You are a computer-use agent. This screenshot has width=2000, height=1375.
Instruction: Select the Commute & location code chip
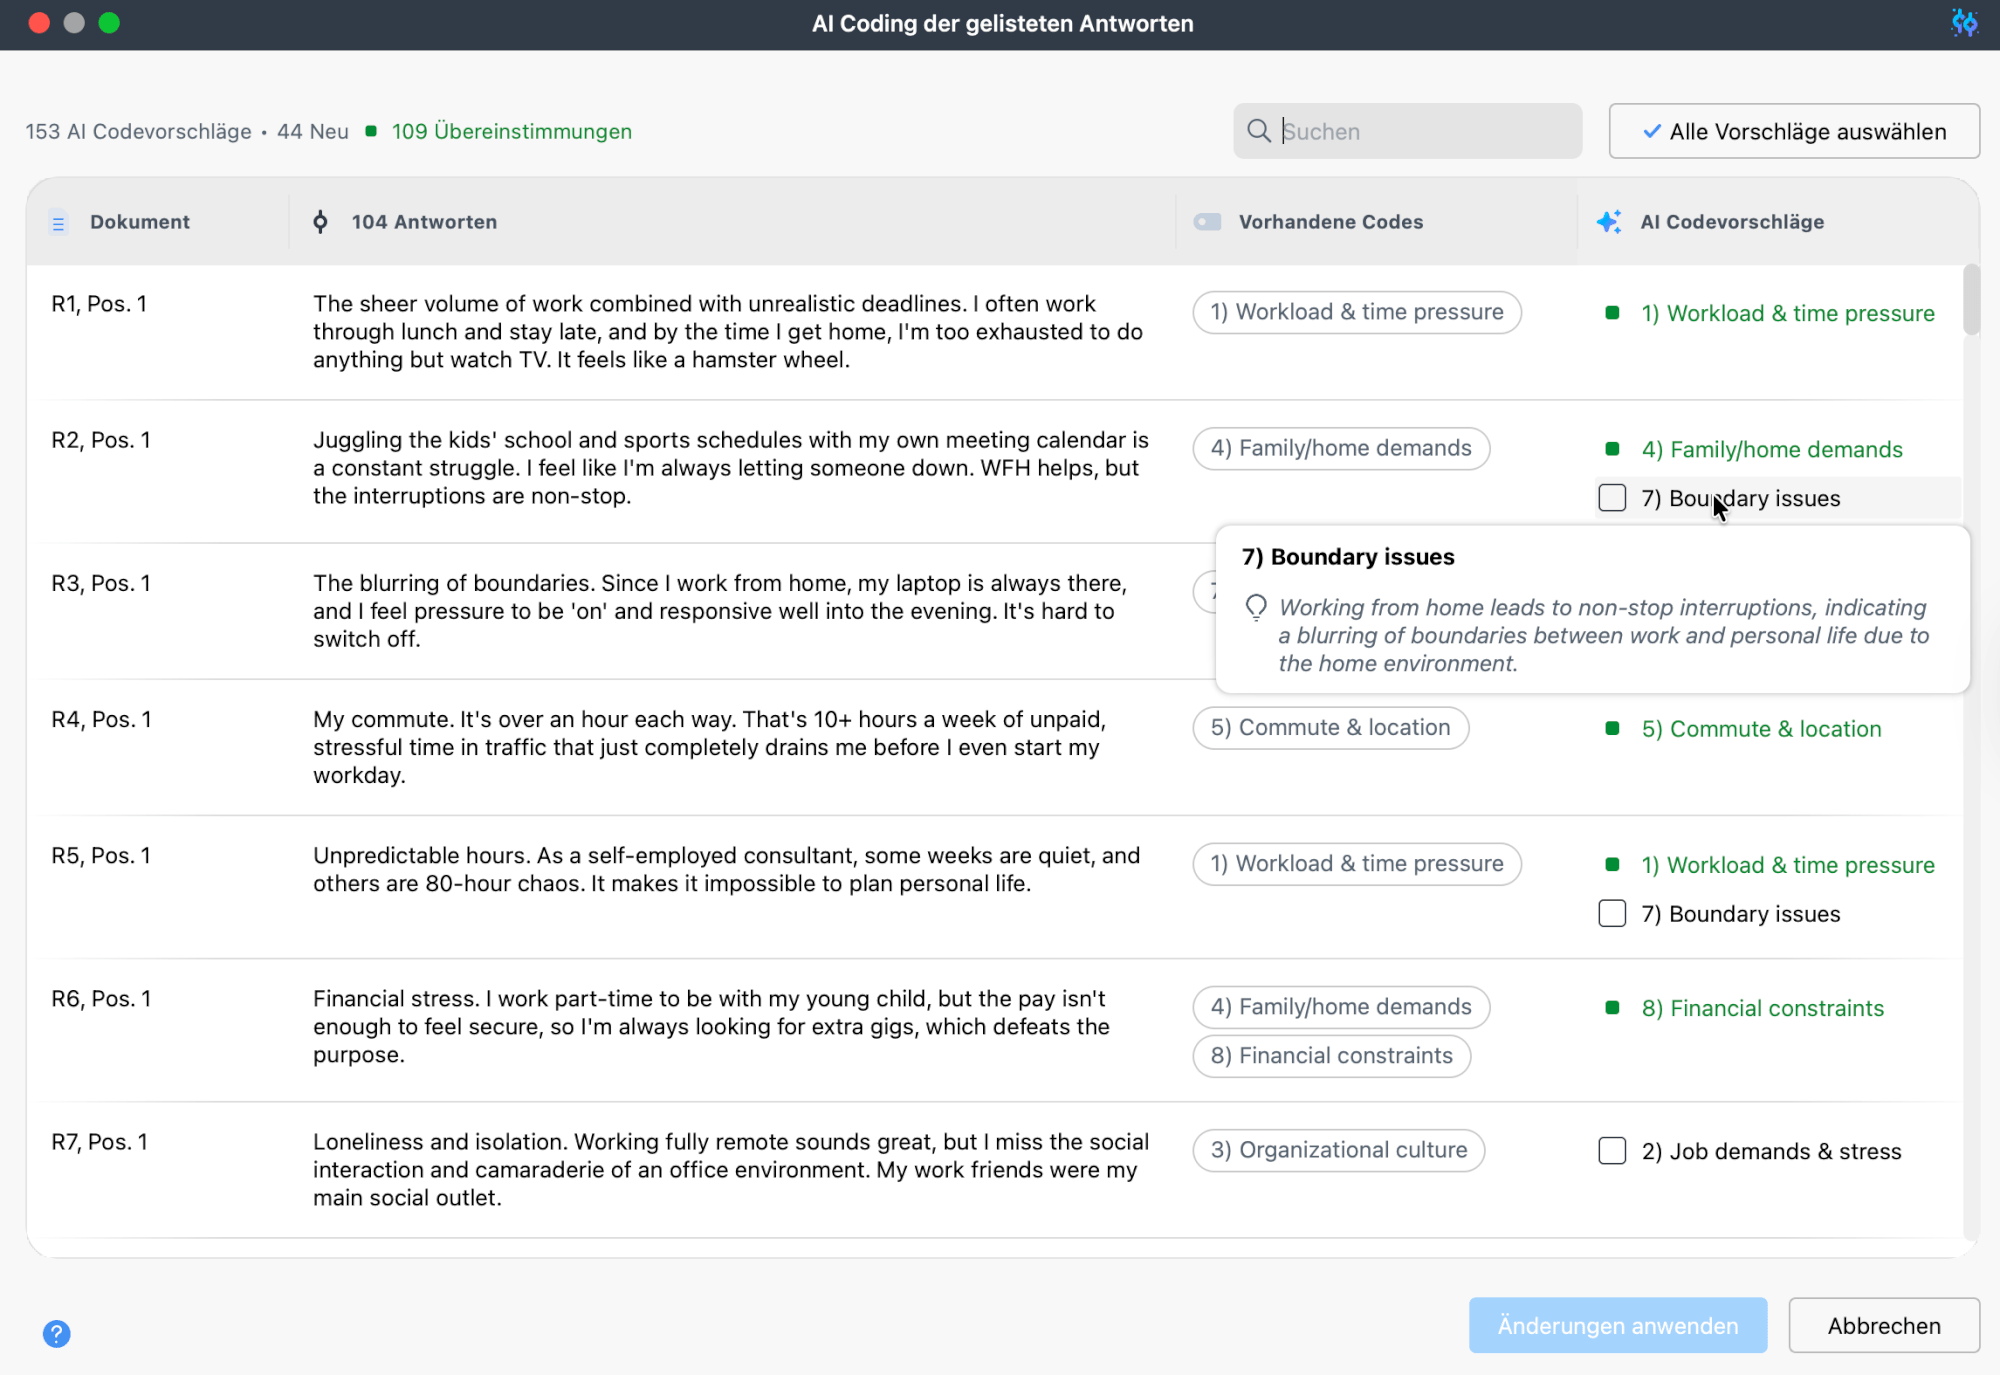coord(1330,727)
